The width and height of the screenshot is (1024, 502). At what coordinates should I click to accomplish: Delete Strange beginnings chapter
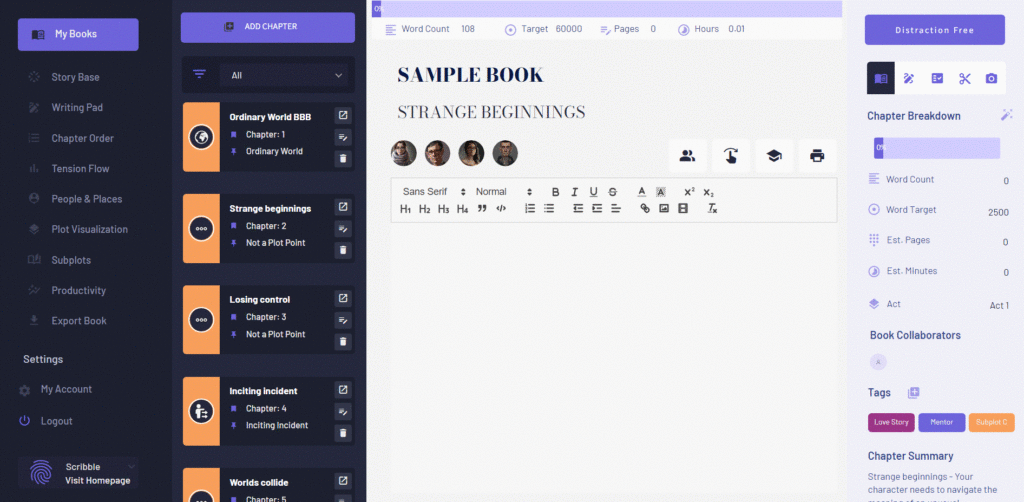(x=343, y=249)
